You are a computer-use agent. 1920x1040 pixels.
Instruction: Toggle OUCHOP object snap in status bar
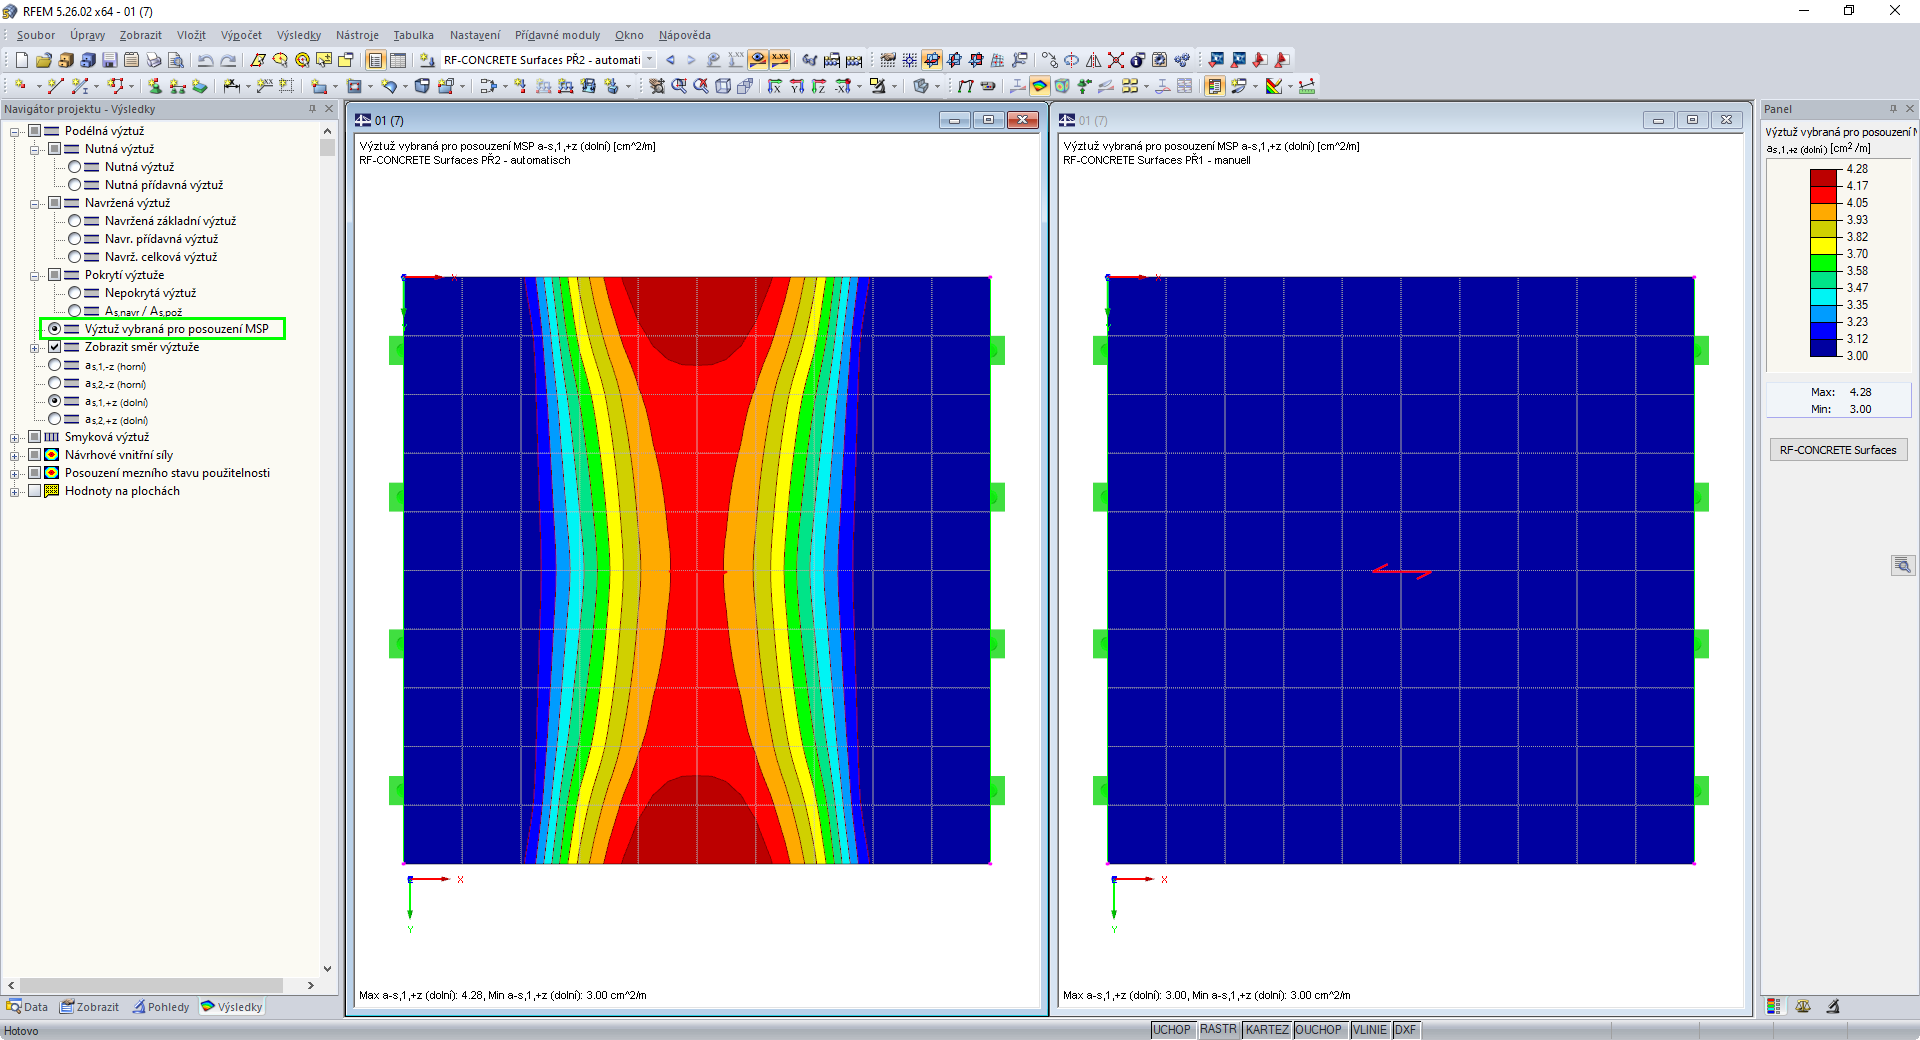point(1319,1030)
